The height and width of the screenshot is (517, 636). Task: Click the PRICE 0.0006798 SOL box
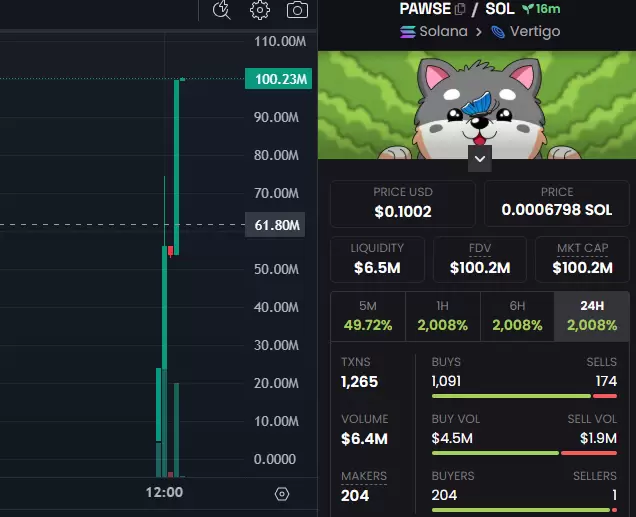(x=556, y=204)
